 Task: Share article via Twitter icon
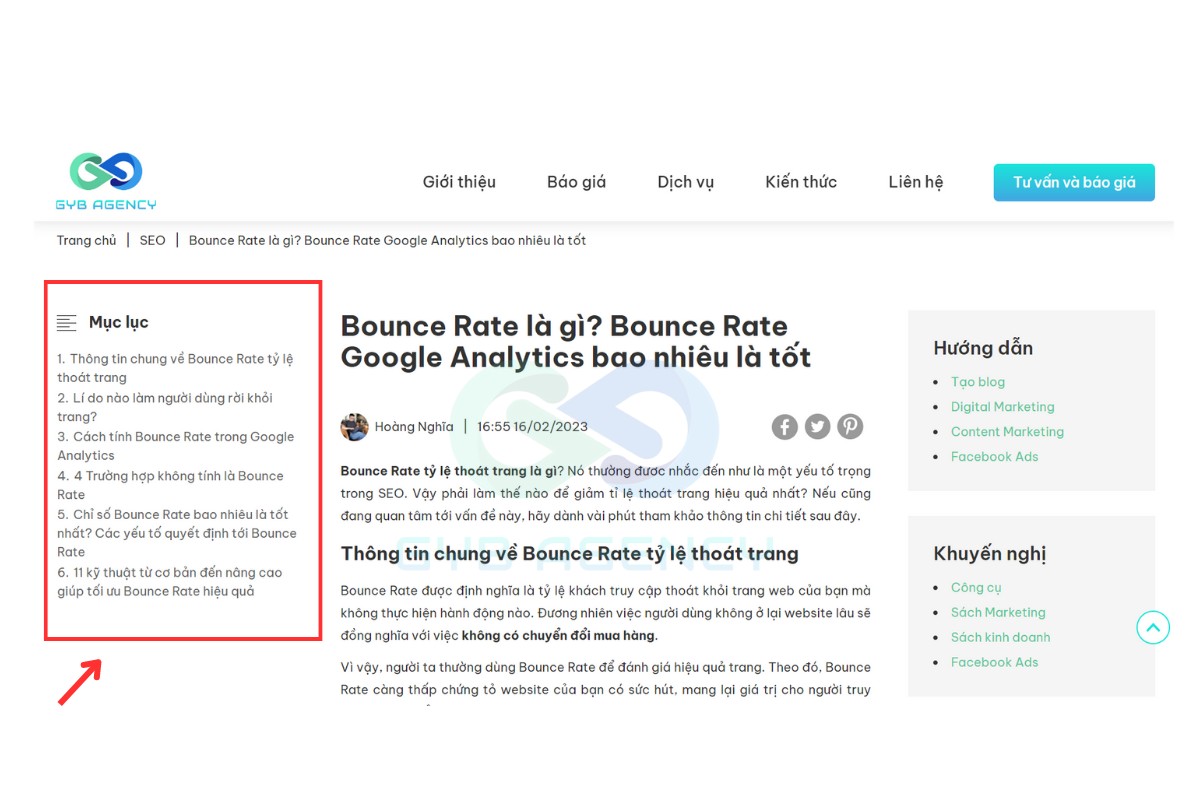pyautogui.click(x=818, y=427)
